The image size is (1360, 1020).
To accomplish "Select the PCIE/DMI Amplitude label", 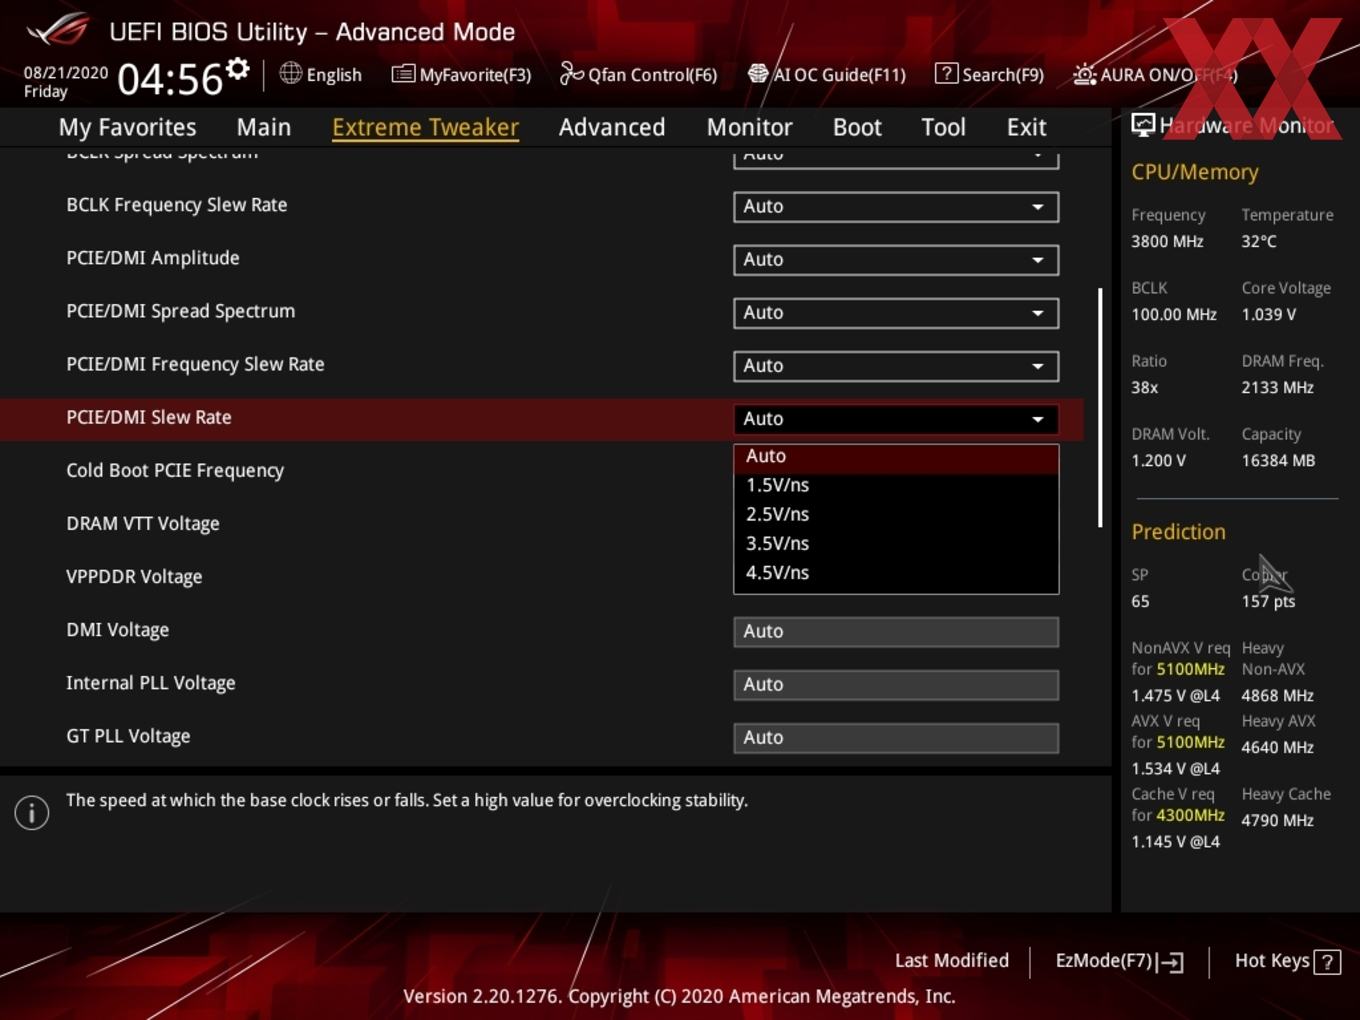I will click(x=153, y=258).
